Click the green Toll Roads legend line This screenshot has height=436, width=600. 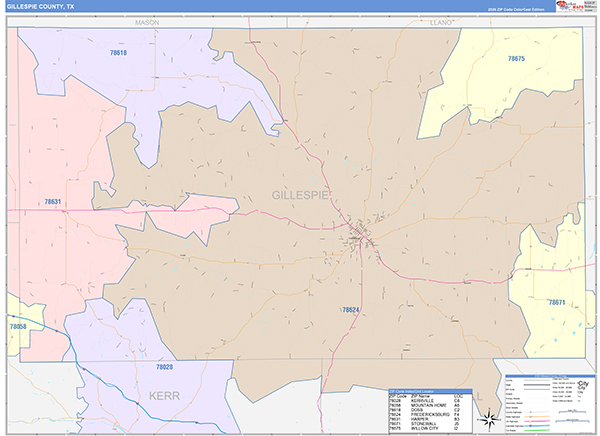tap(536, 430)
